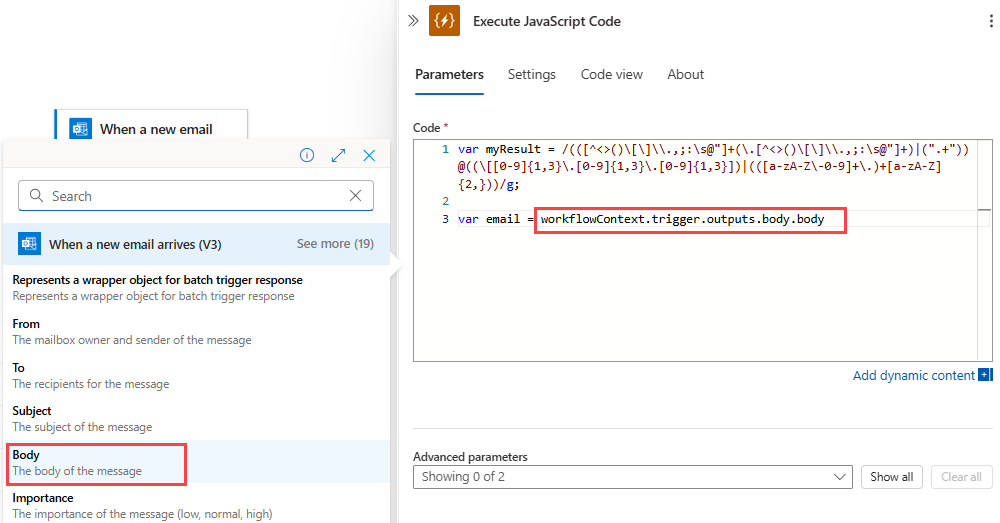Viewport: 1000px width, 523px height.
Task: Open the vertical ellipsis more options menu
Action: [x=990, y=21]
